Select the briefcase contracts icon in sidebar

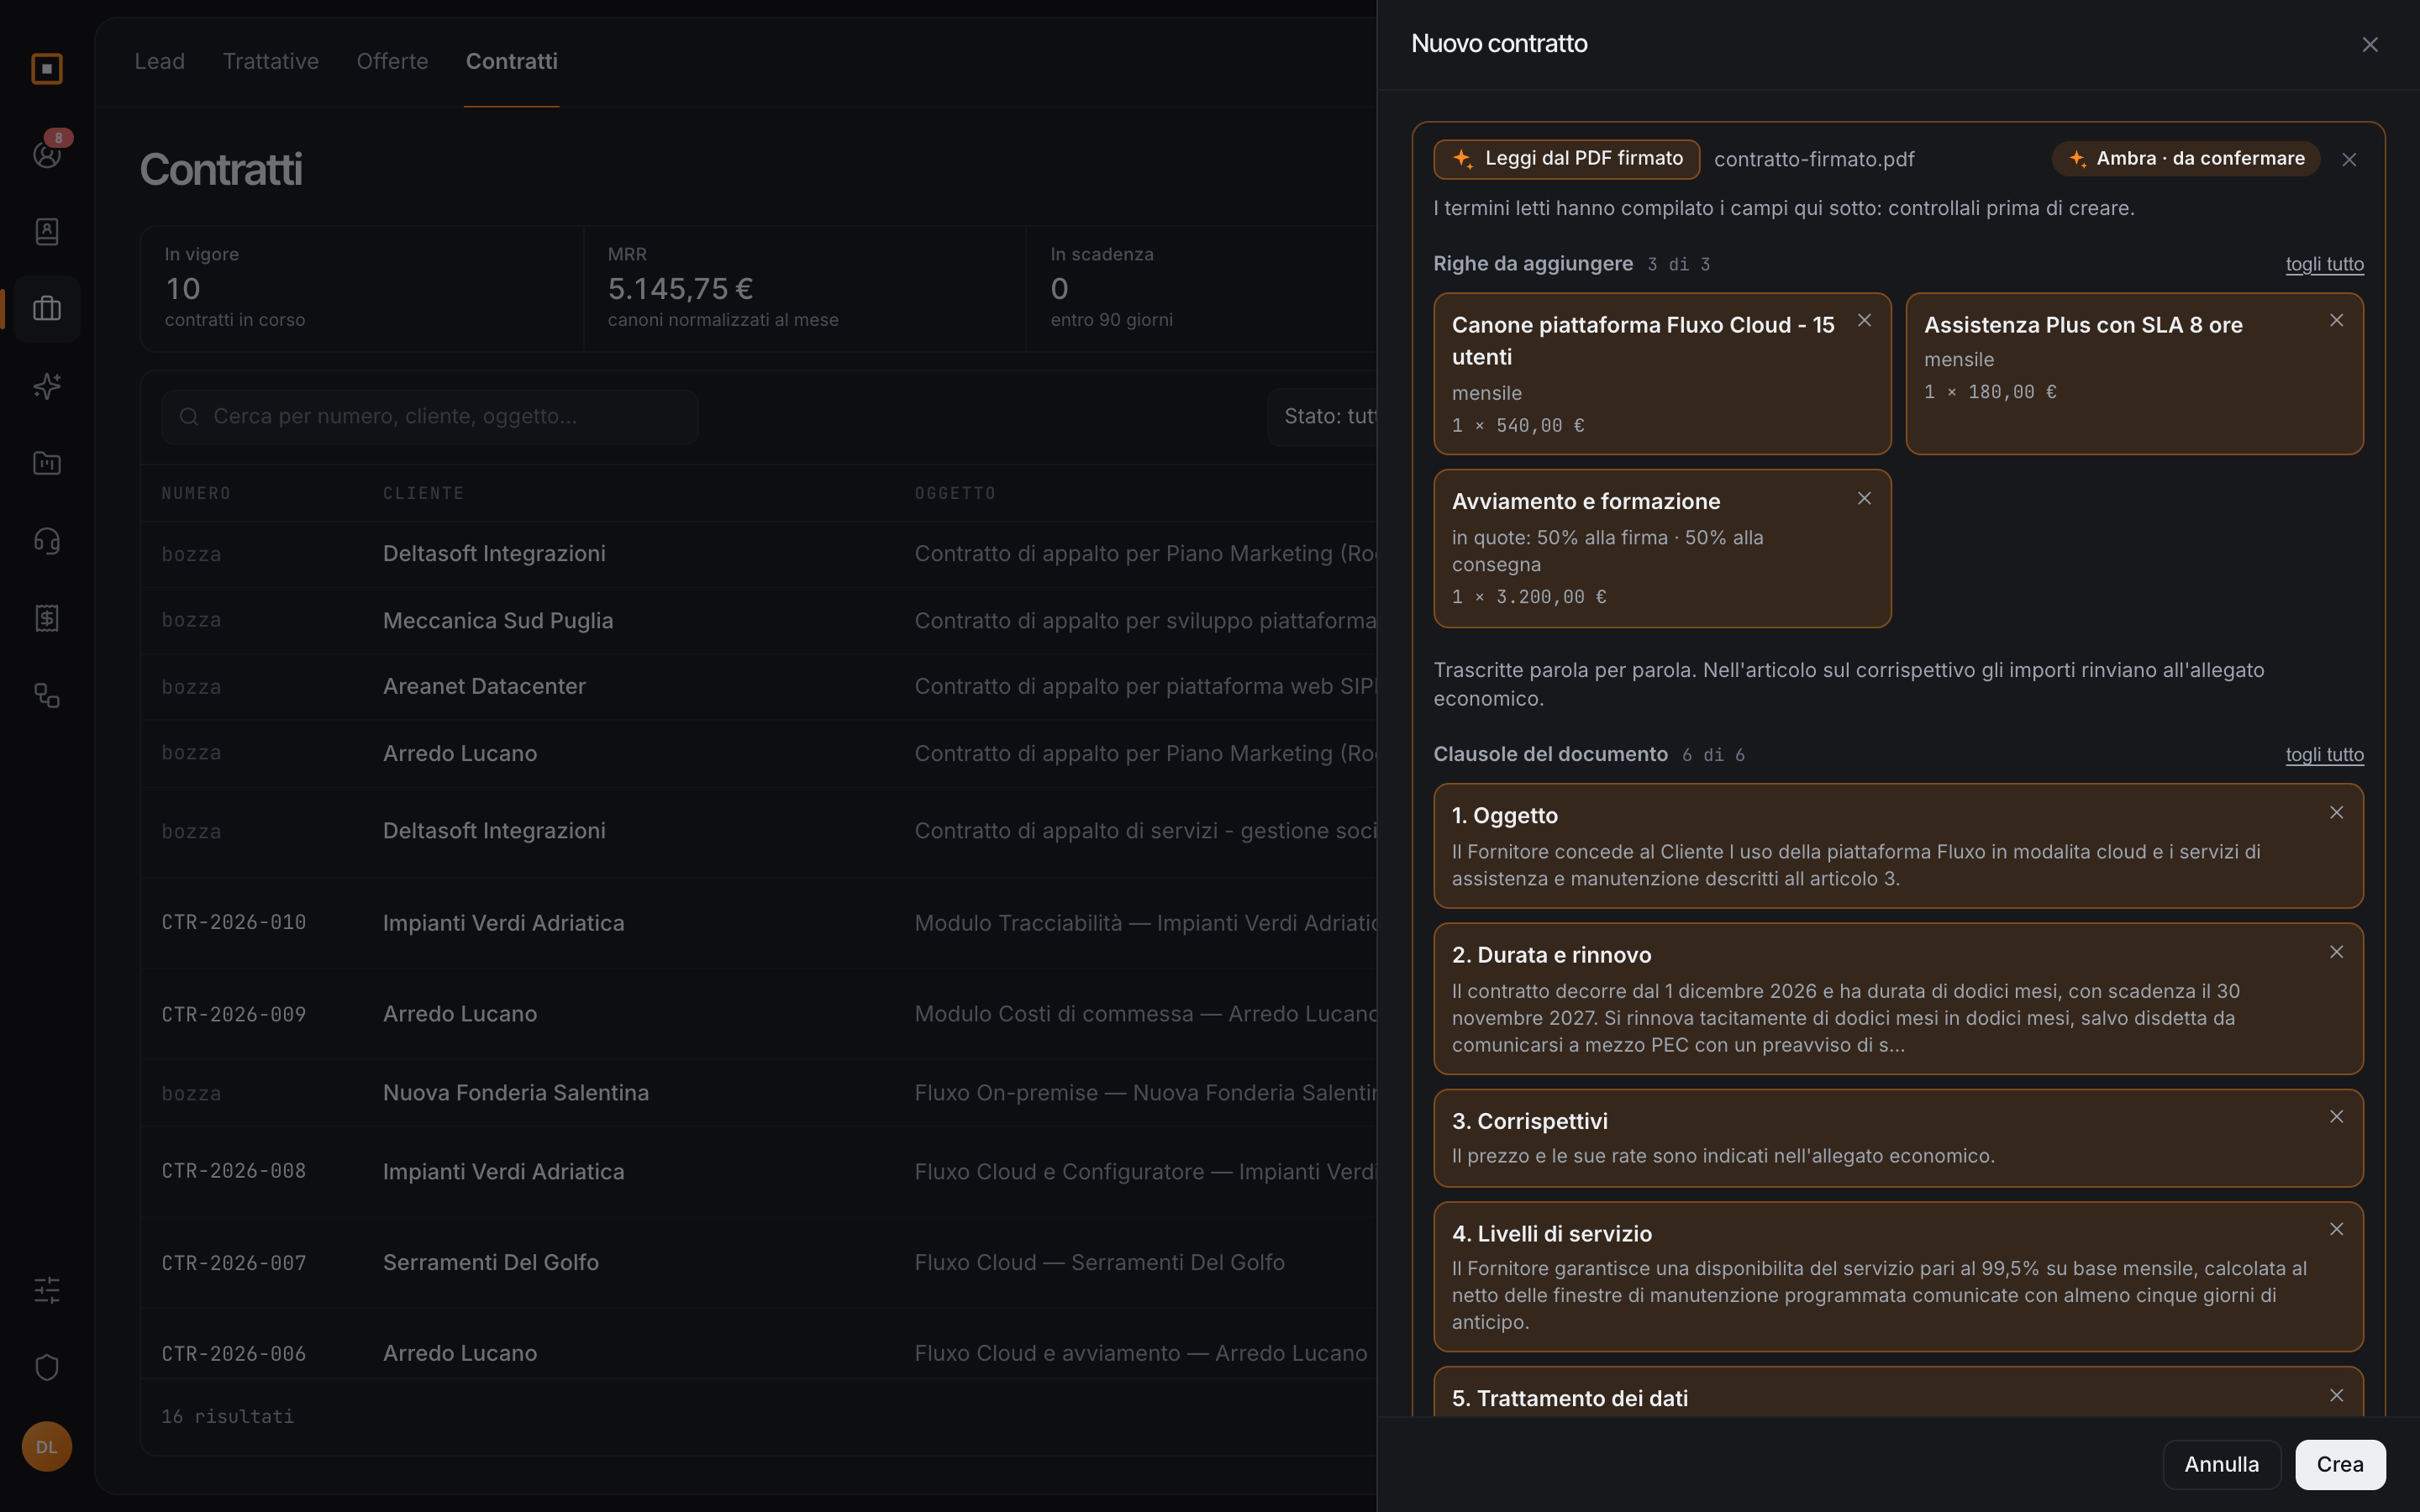tap(47, 308)
